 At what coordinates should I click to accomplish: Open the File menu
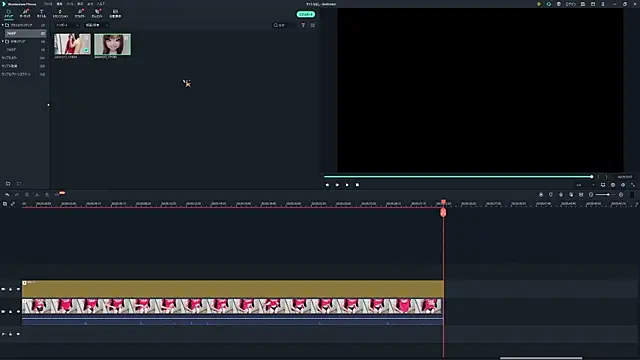click(48, 4)
